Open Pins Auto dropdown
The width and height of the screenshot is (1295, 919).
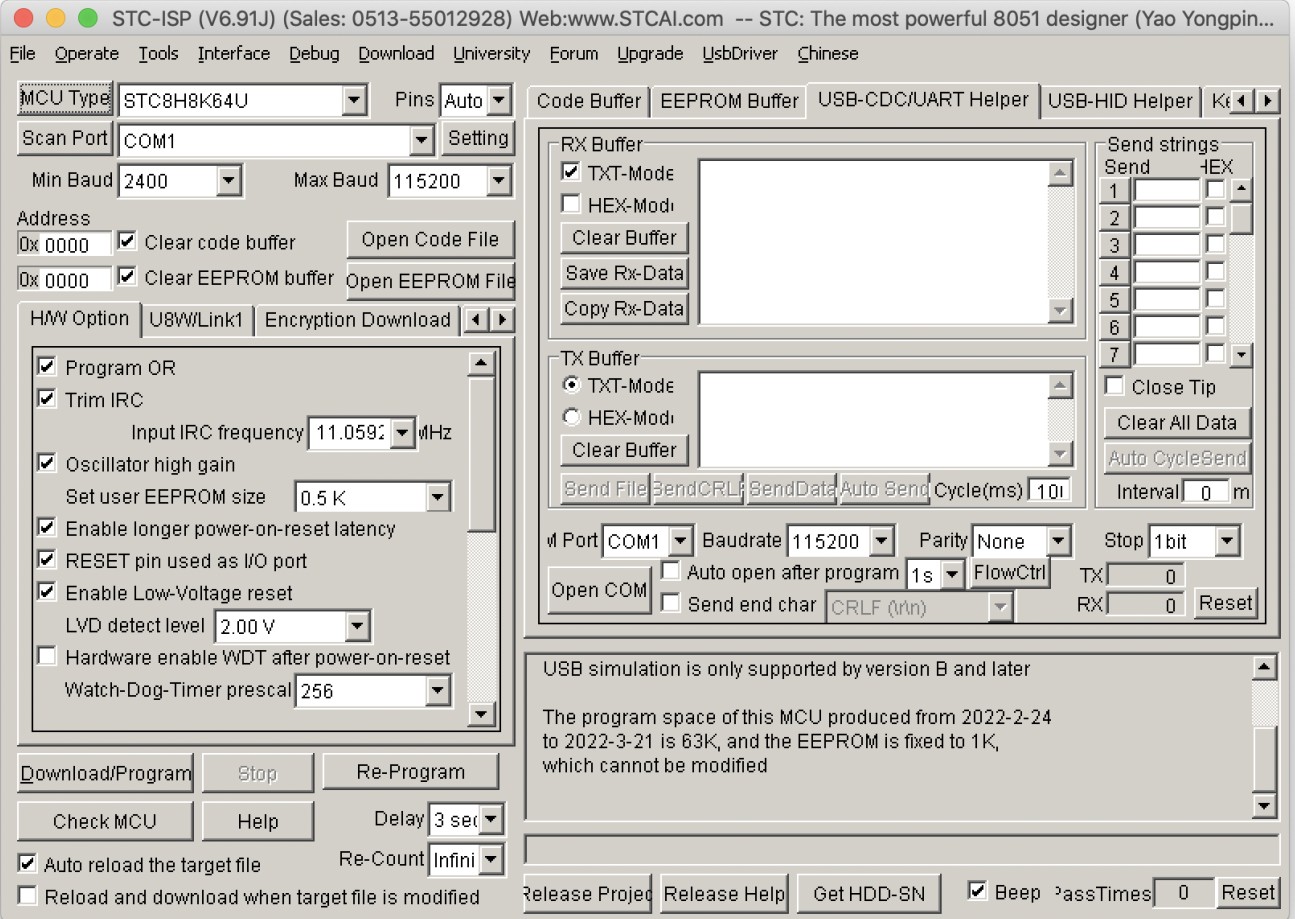[x=499, y=100]
